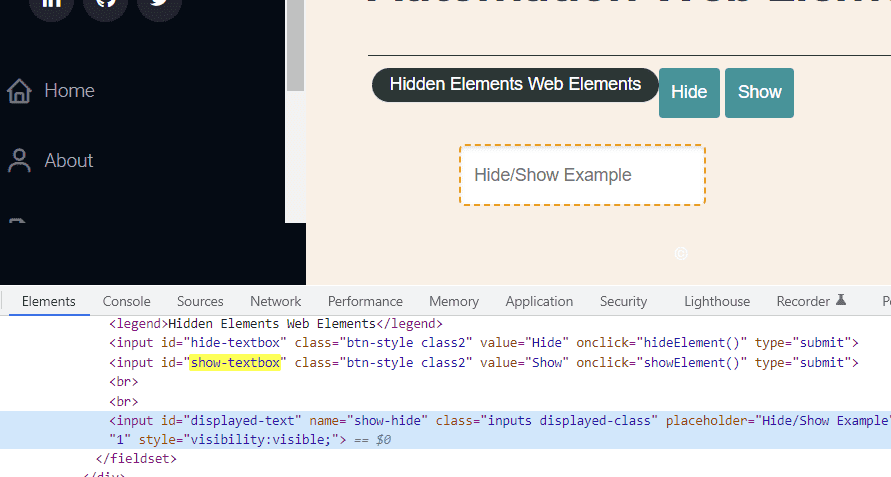This screenshot has height=477, width=891.
Task: Open the GitHub social icon
Action: point(105,6)
